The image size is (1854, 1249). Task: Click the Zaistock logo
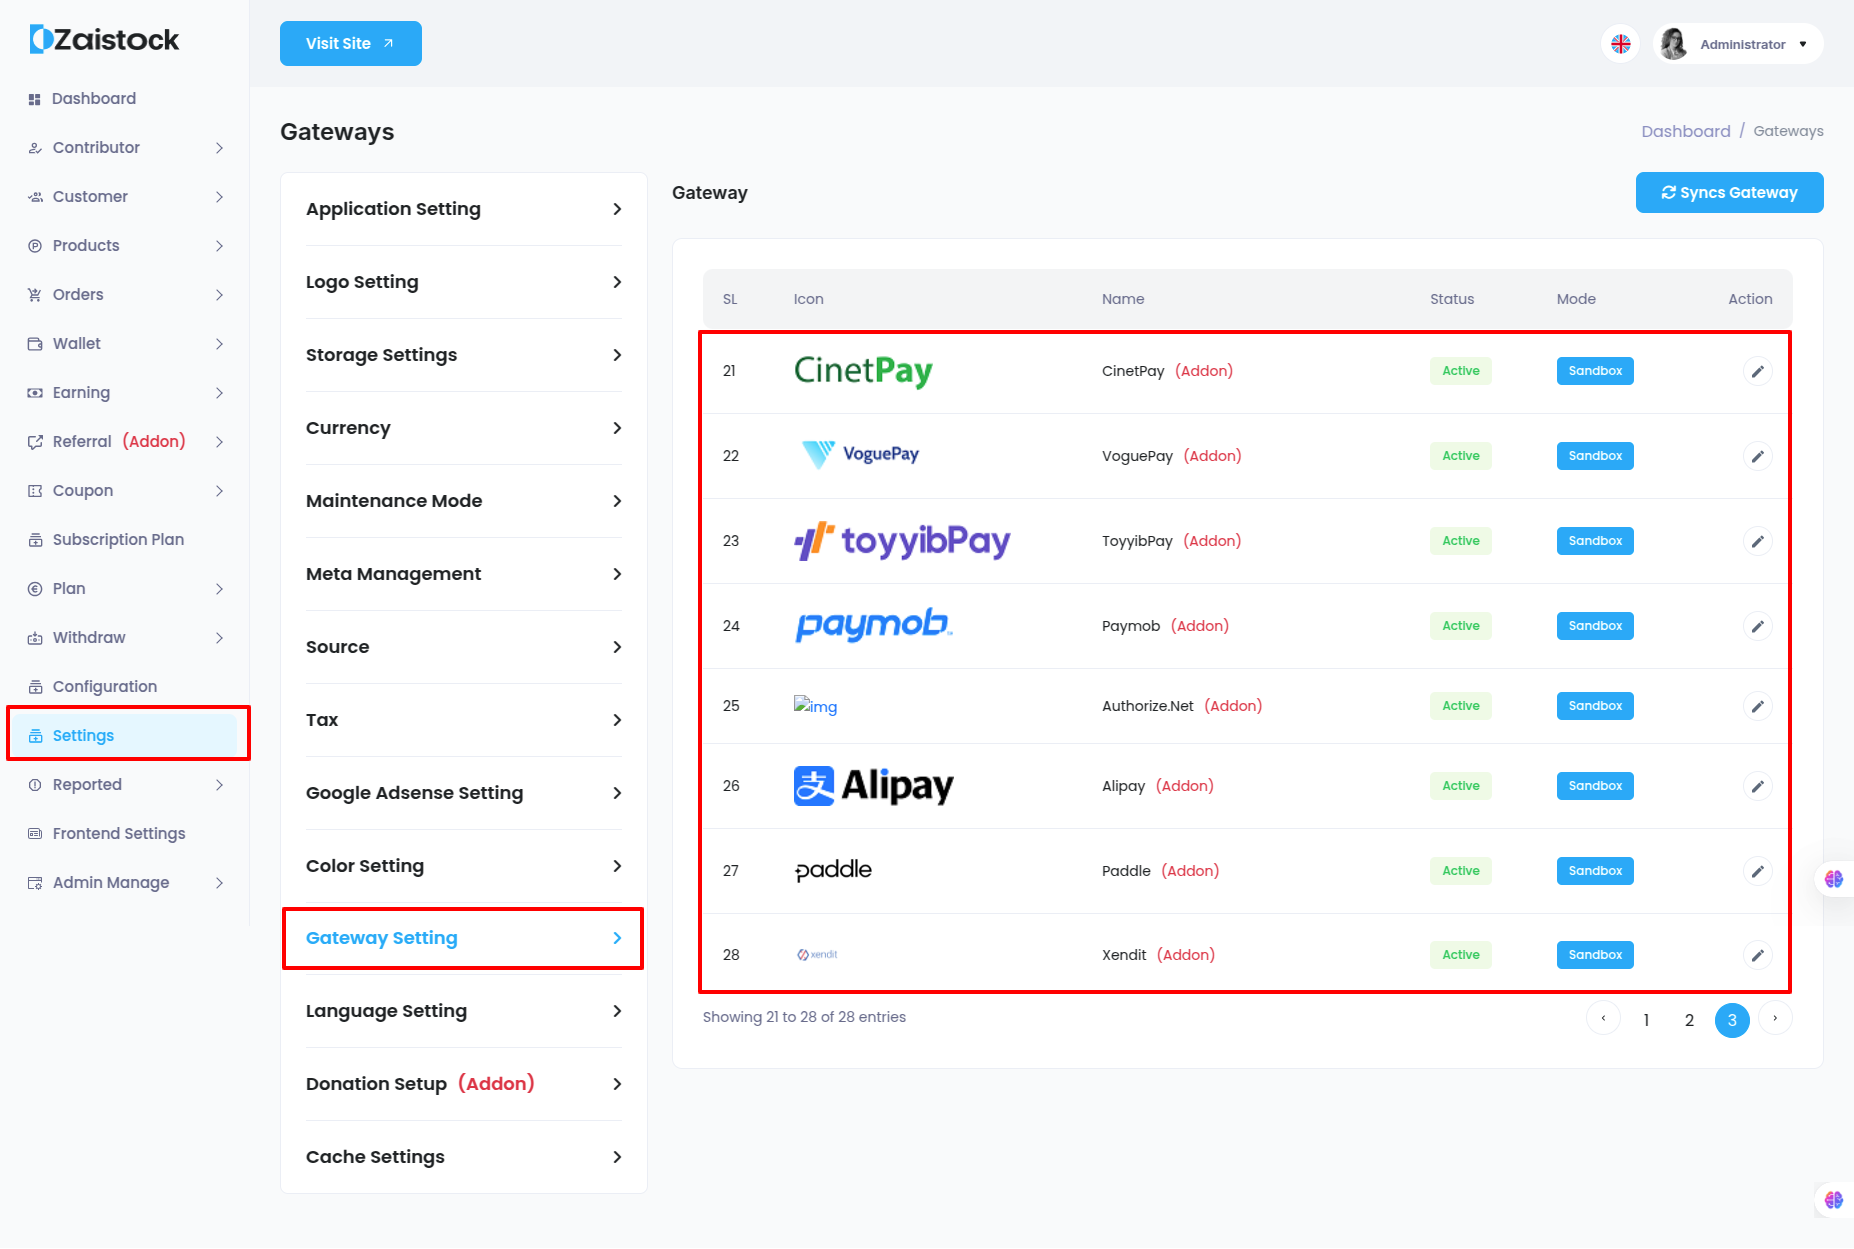tap(105, 40)
